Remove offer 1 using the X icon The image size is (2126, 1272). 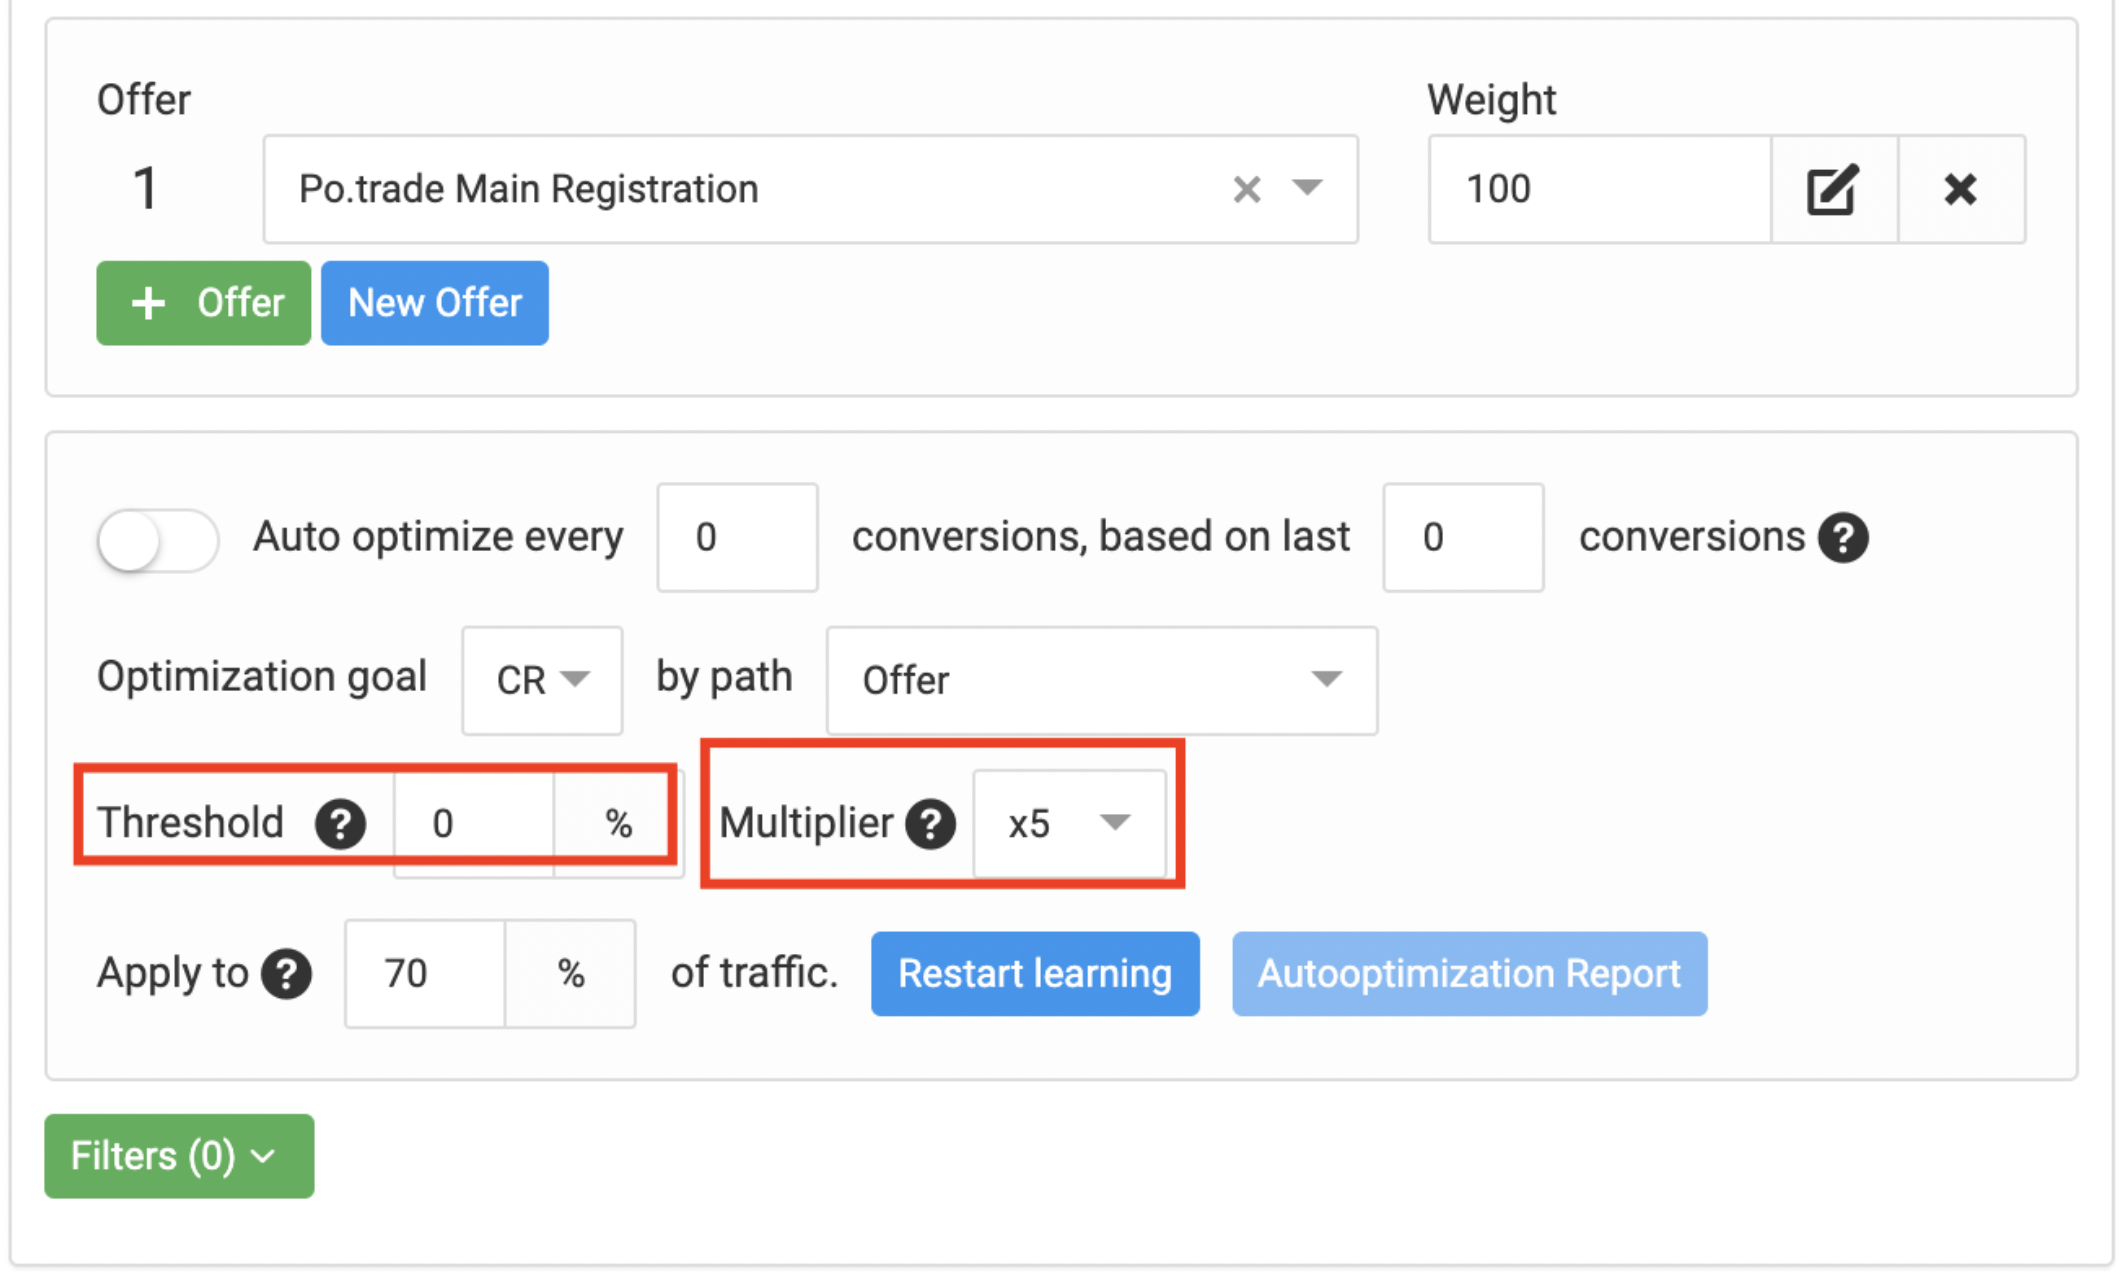coord(1962,190)
